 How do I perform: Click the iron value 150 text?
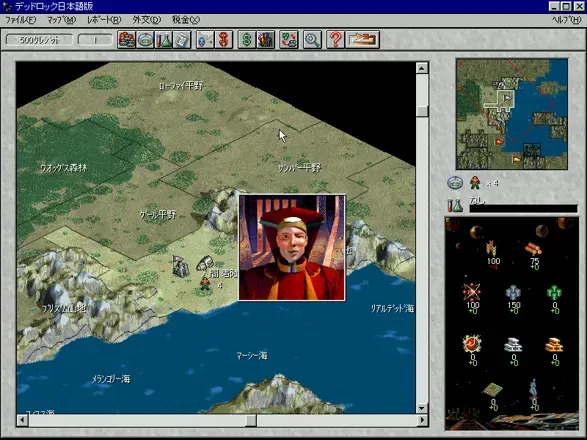(x=514, y=305)
